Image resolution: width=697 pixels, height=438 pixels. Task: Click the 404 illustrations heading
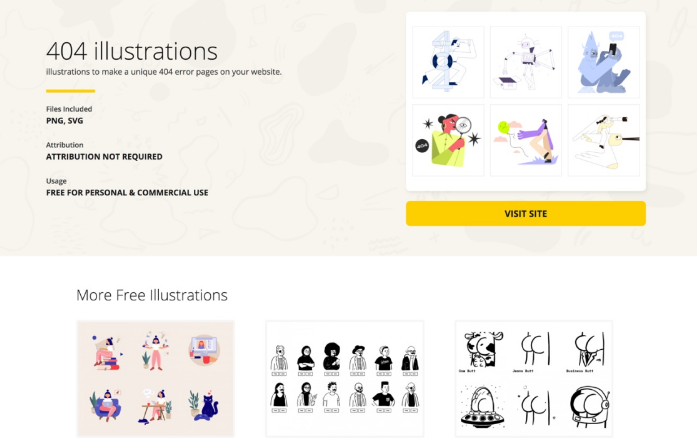coord(132,51)
